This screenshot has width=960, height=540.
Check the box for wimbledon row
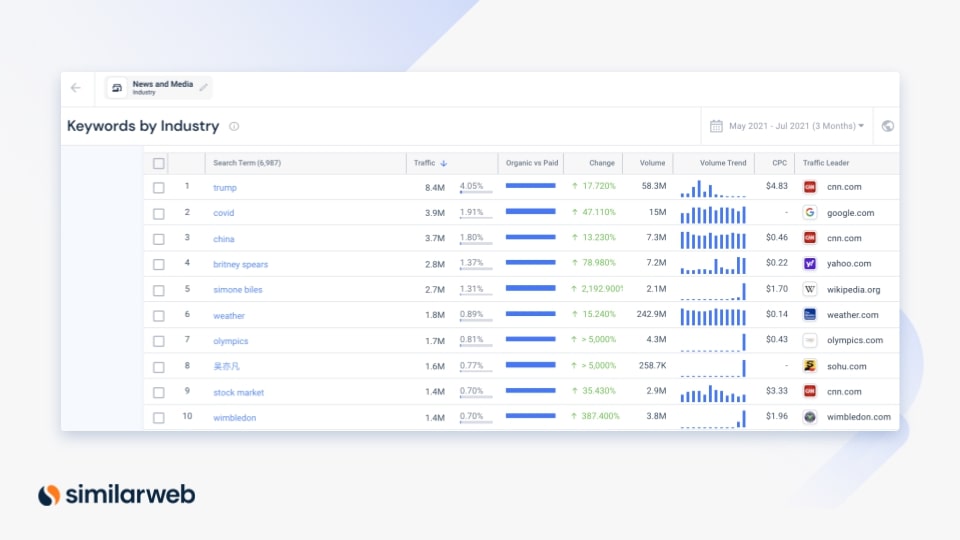click(x=159, y=418)
